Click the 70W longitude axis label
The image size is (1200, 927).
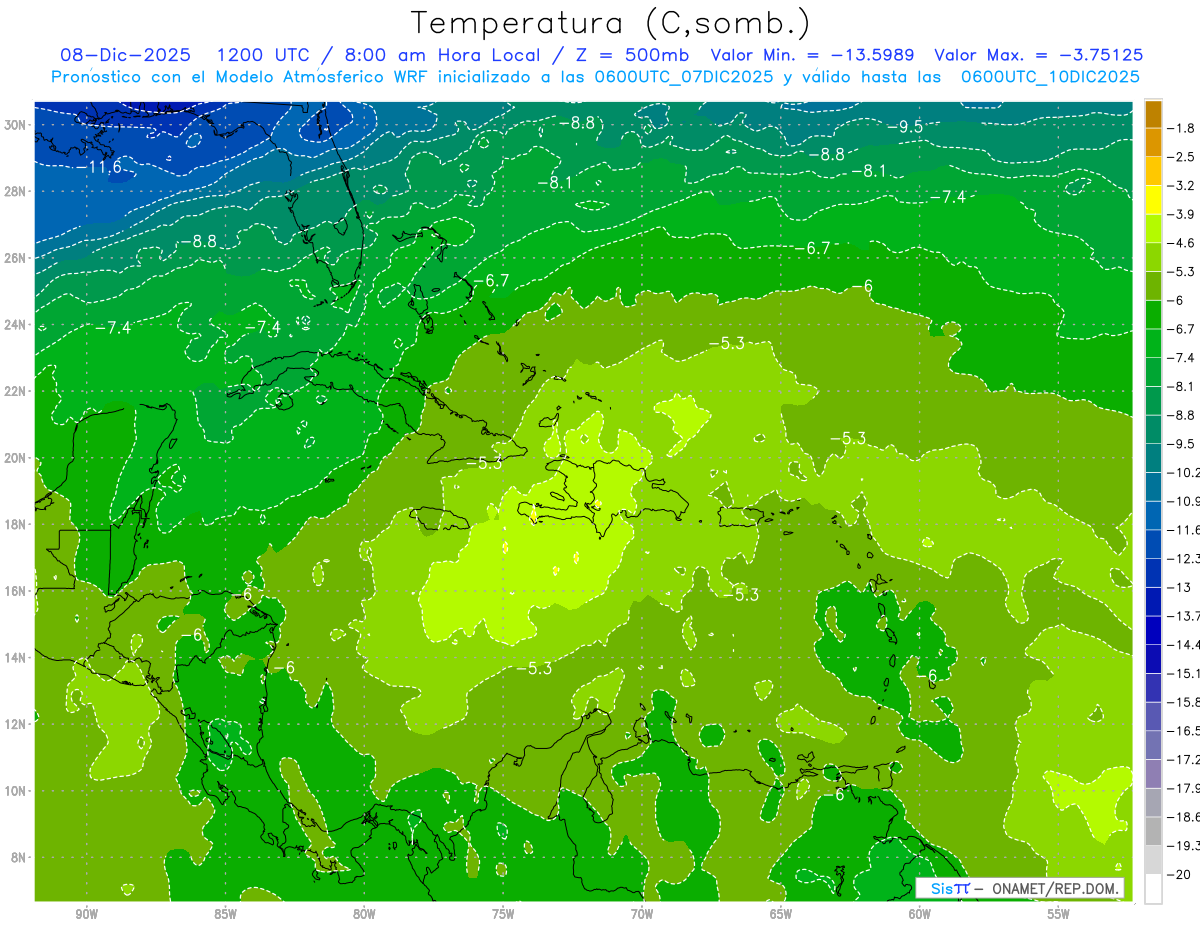point(642,915)
